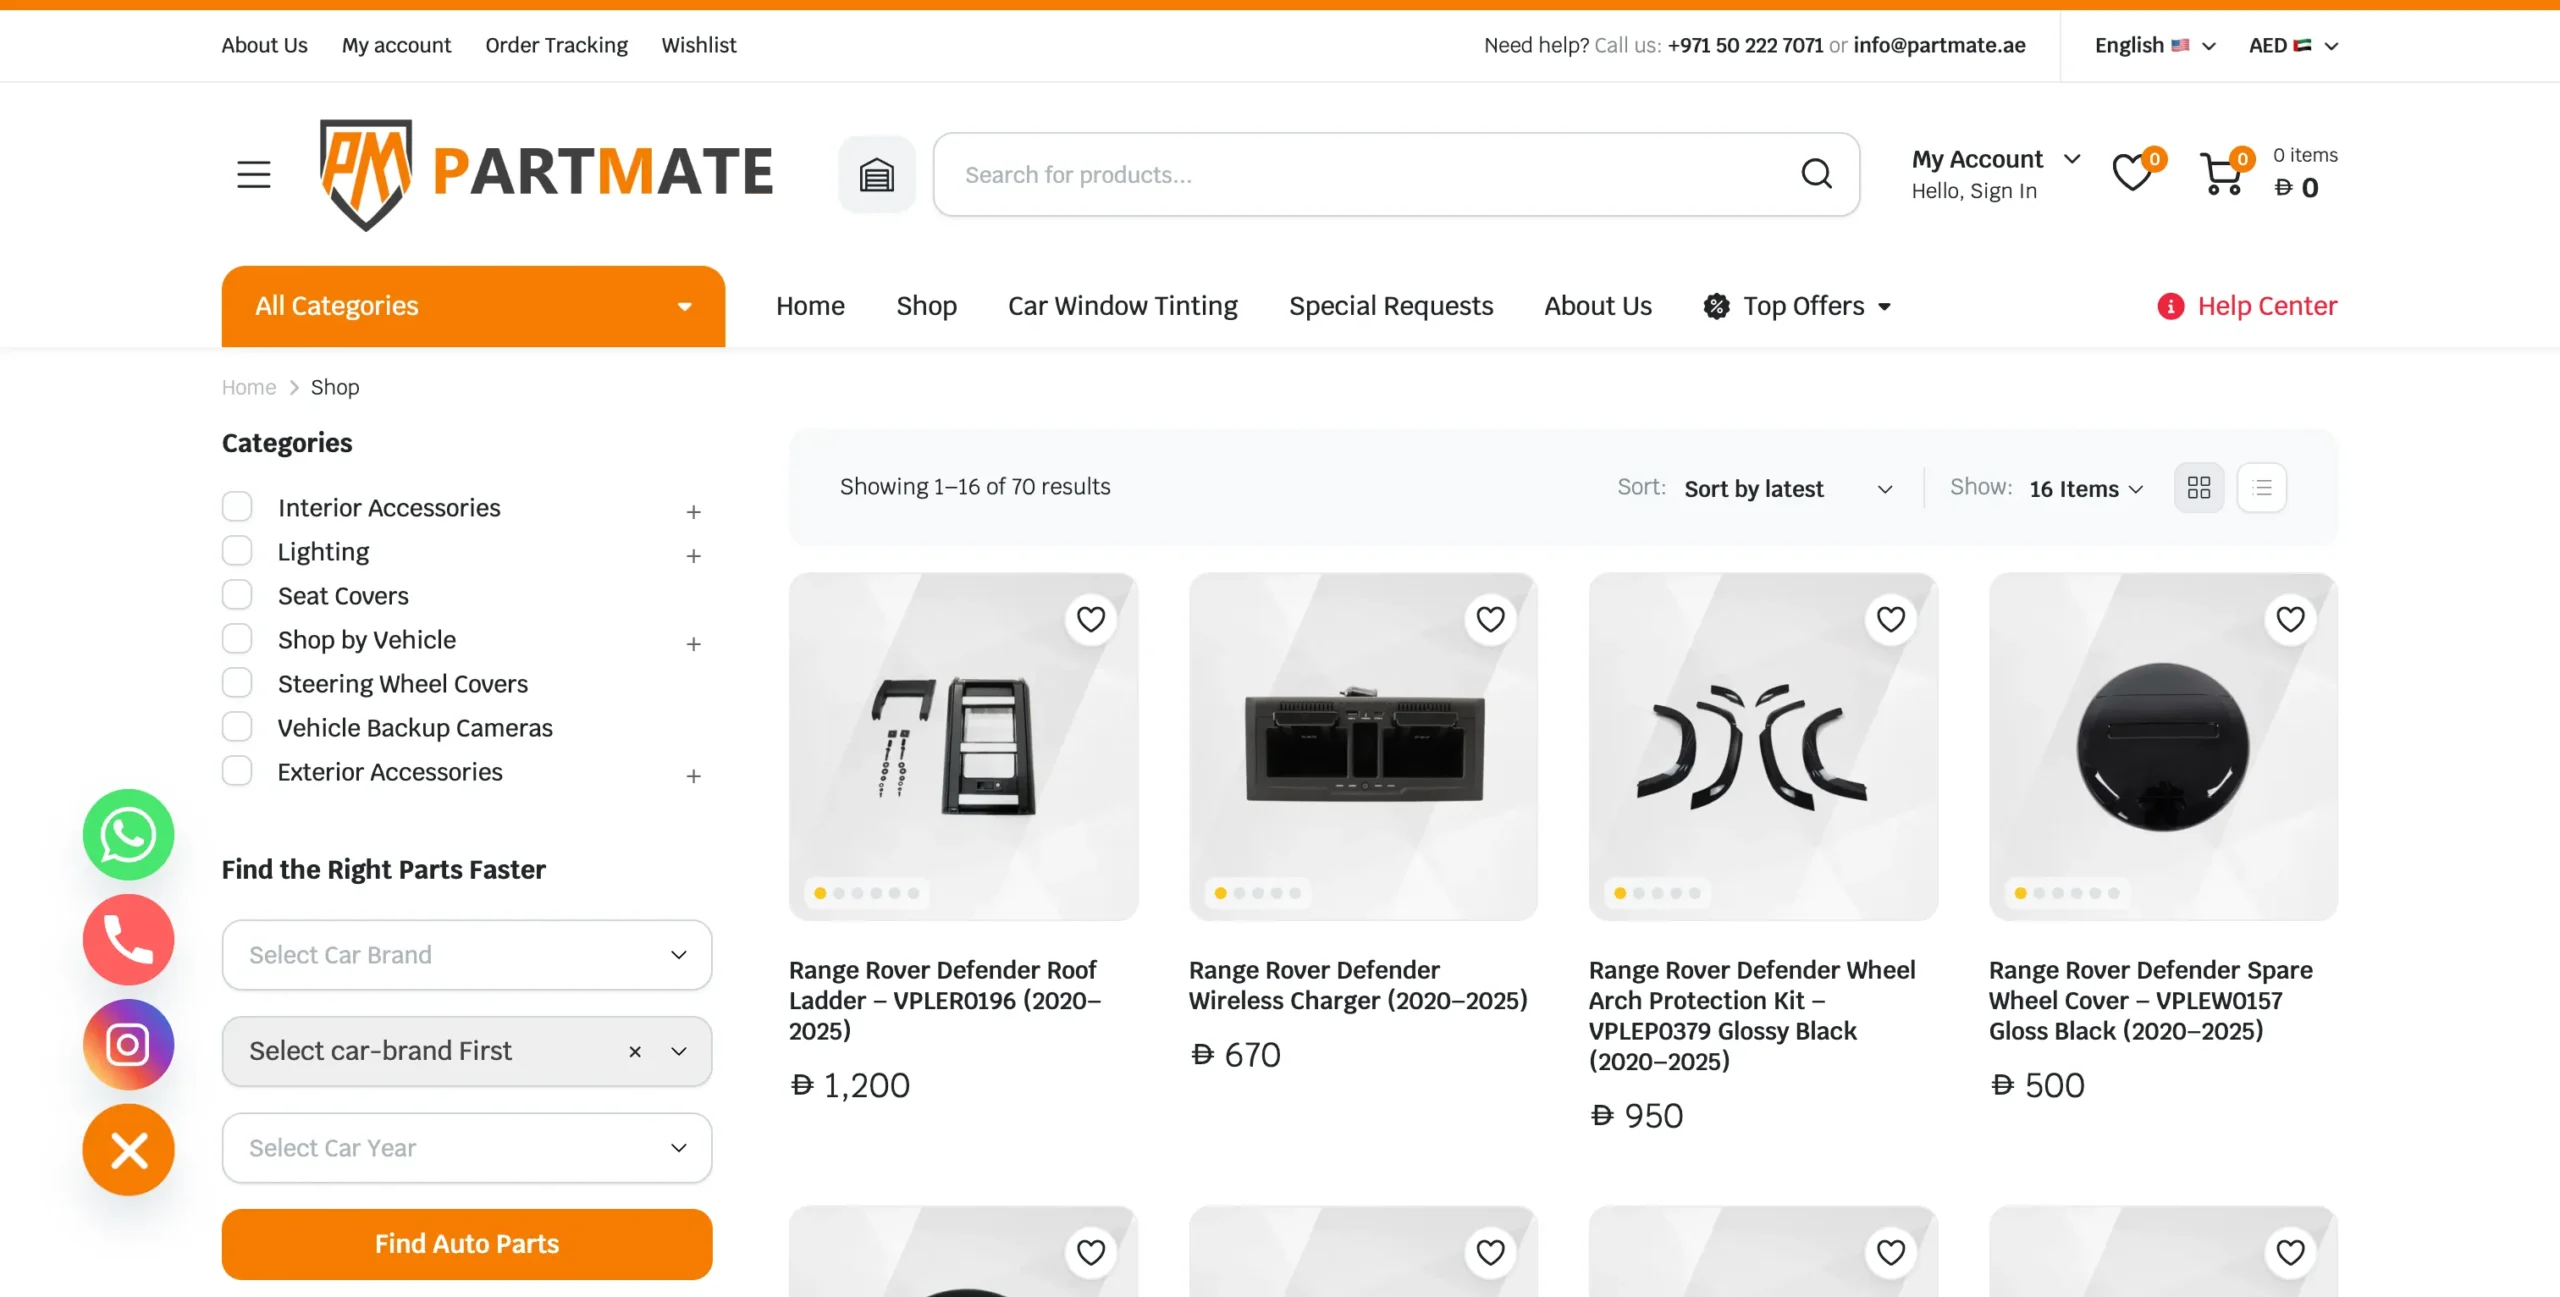Add Roof Ladder to wishlist
This screenshot has height=1297, width=2560.
pyautogui.click(x=1090, y=619)
